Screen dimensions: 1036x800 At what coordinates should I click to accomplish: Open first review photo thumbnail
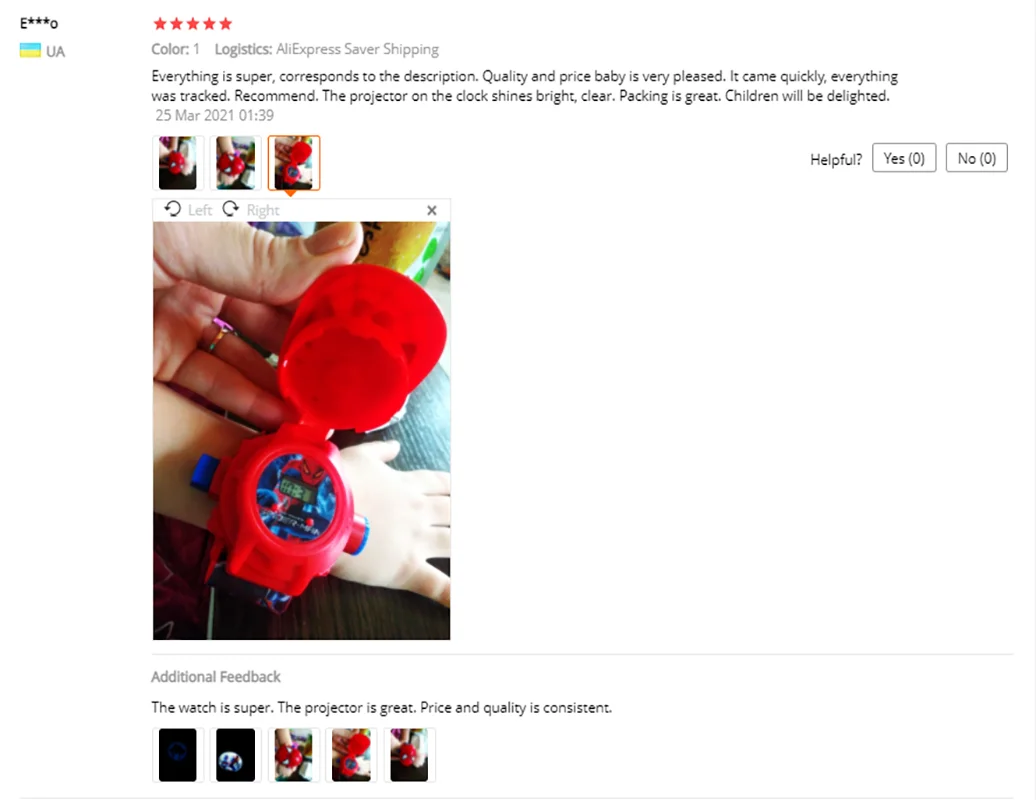178,163
